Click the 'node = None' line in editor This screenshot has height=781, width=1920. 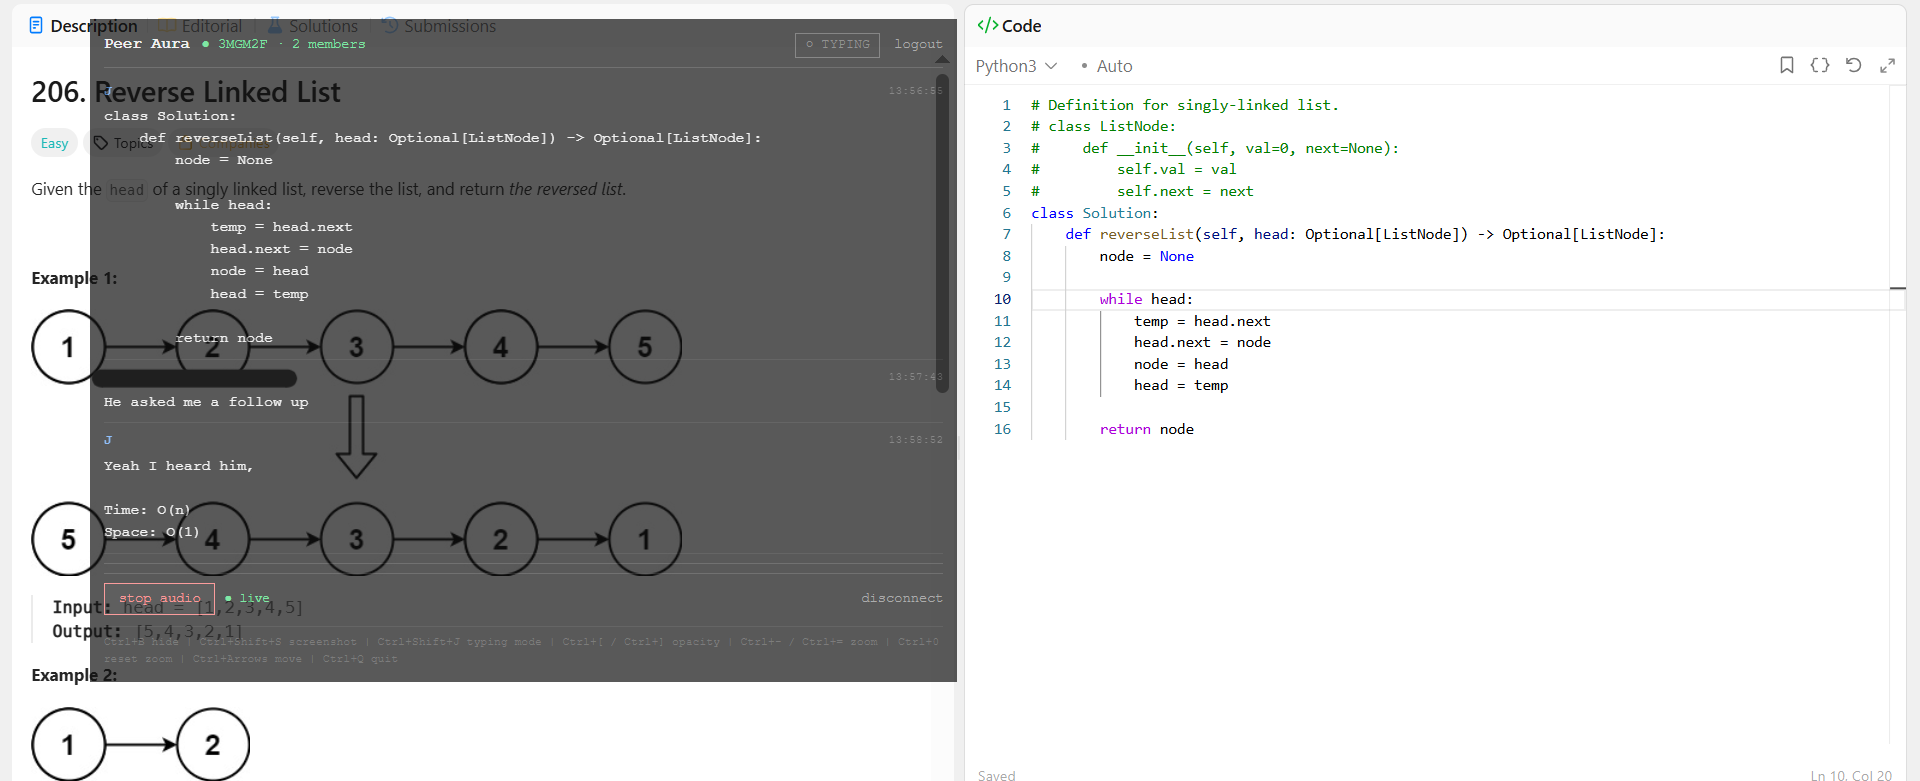pos(1146,256)
